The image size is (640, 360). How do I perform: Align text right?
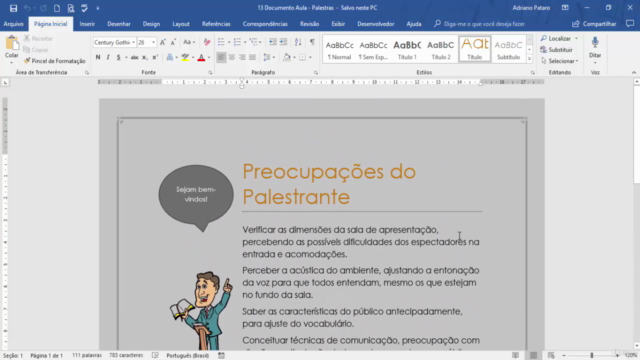click(242, 58)
